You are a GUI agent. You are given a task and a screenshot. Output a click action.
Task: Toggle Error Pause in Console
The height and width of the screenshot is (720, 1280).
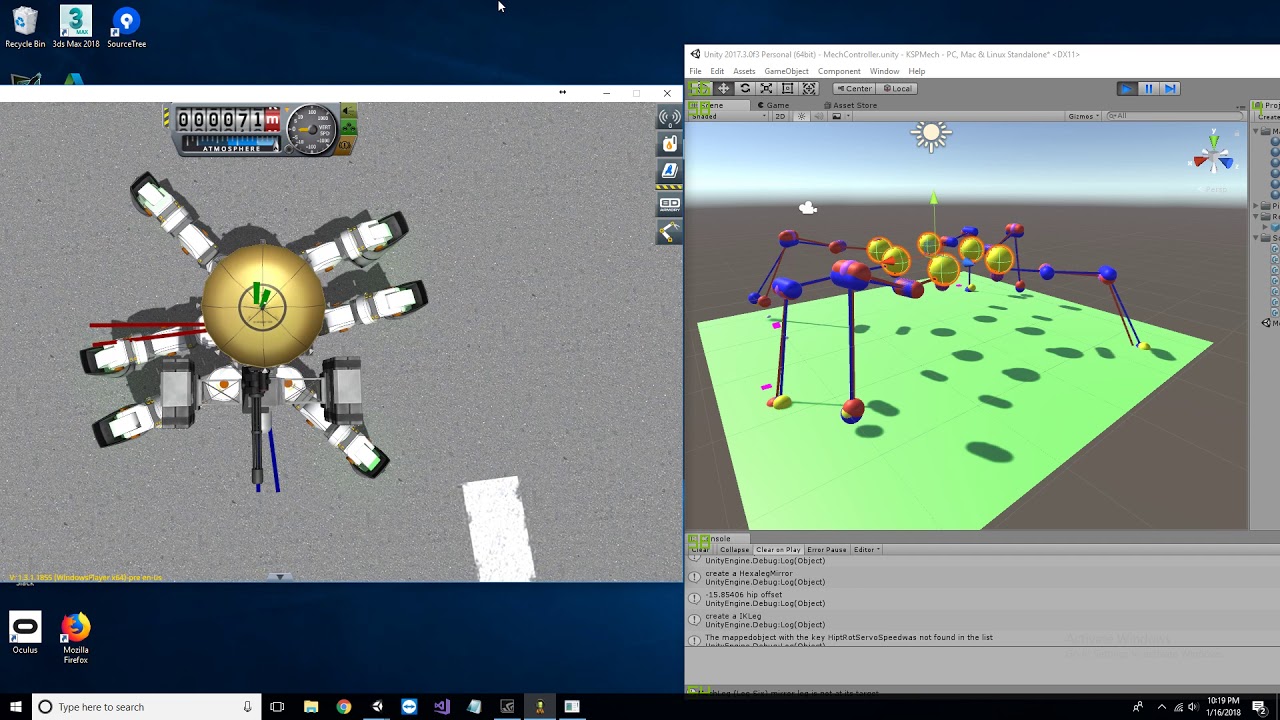tap(827, 549)
